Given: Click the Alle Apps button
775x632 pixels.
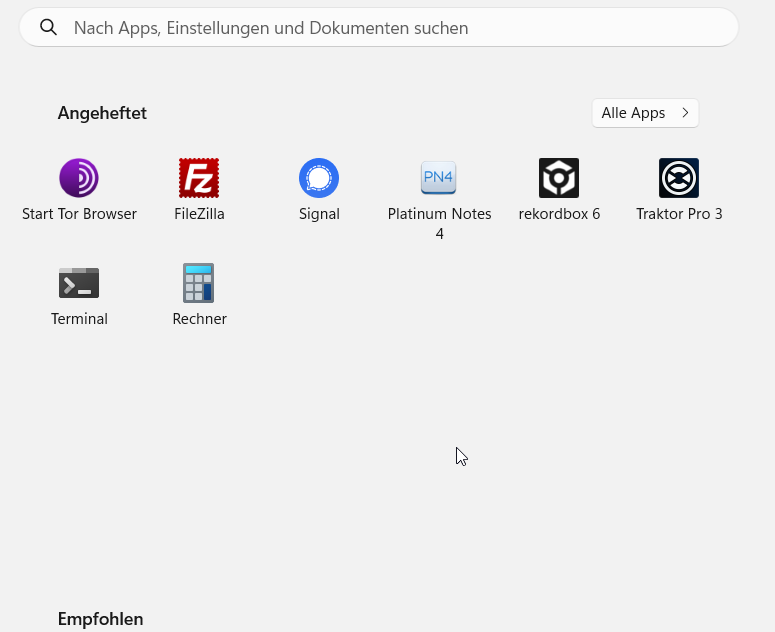Looking at the screenshot, I should point(646,113).
